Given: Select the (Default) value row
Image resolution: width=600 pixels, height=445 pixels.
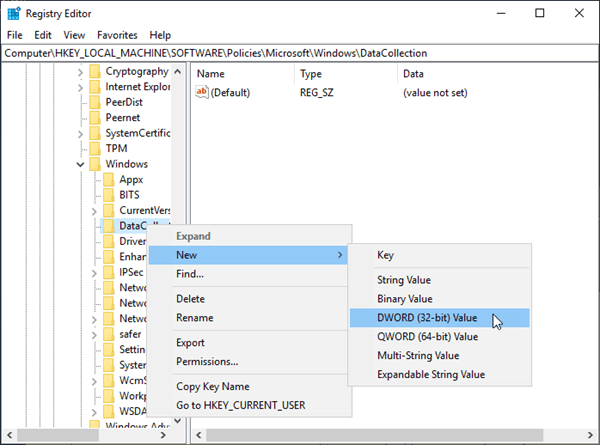Looking at the screenshot, I should point(331,93).
